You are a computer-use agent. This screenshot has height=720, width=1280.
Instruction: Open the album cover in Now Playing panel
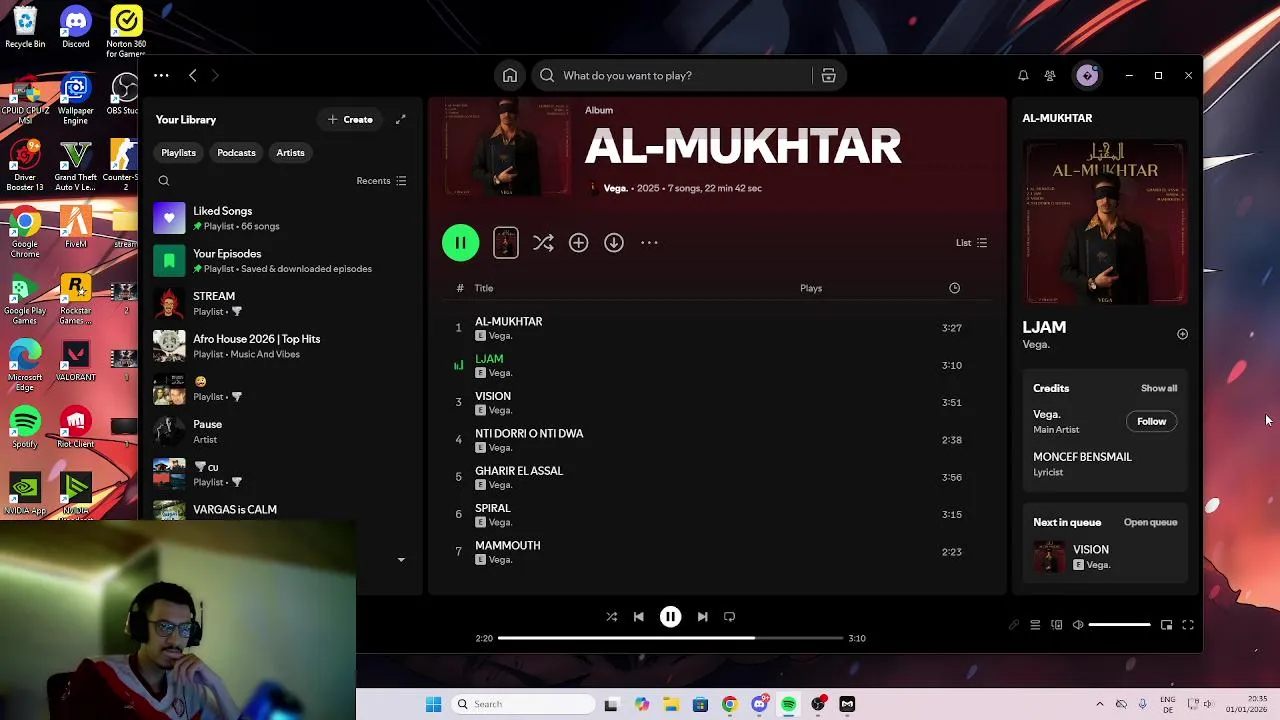click(x=1105, y=222)
